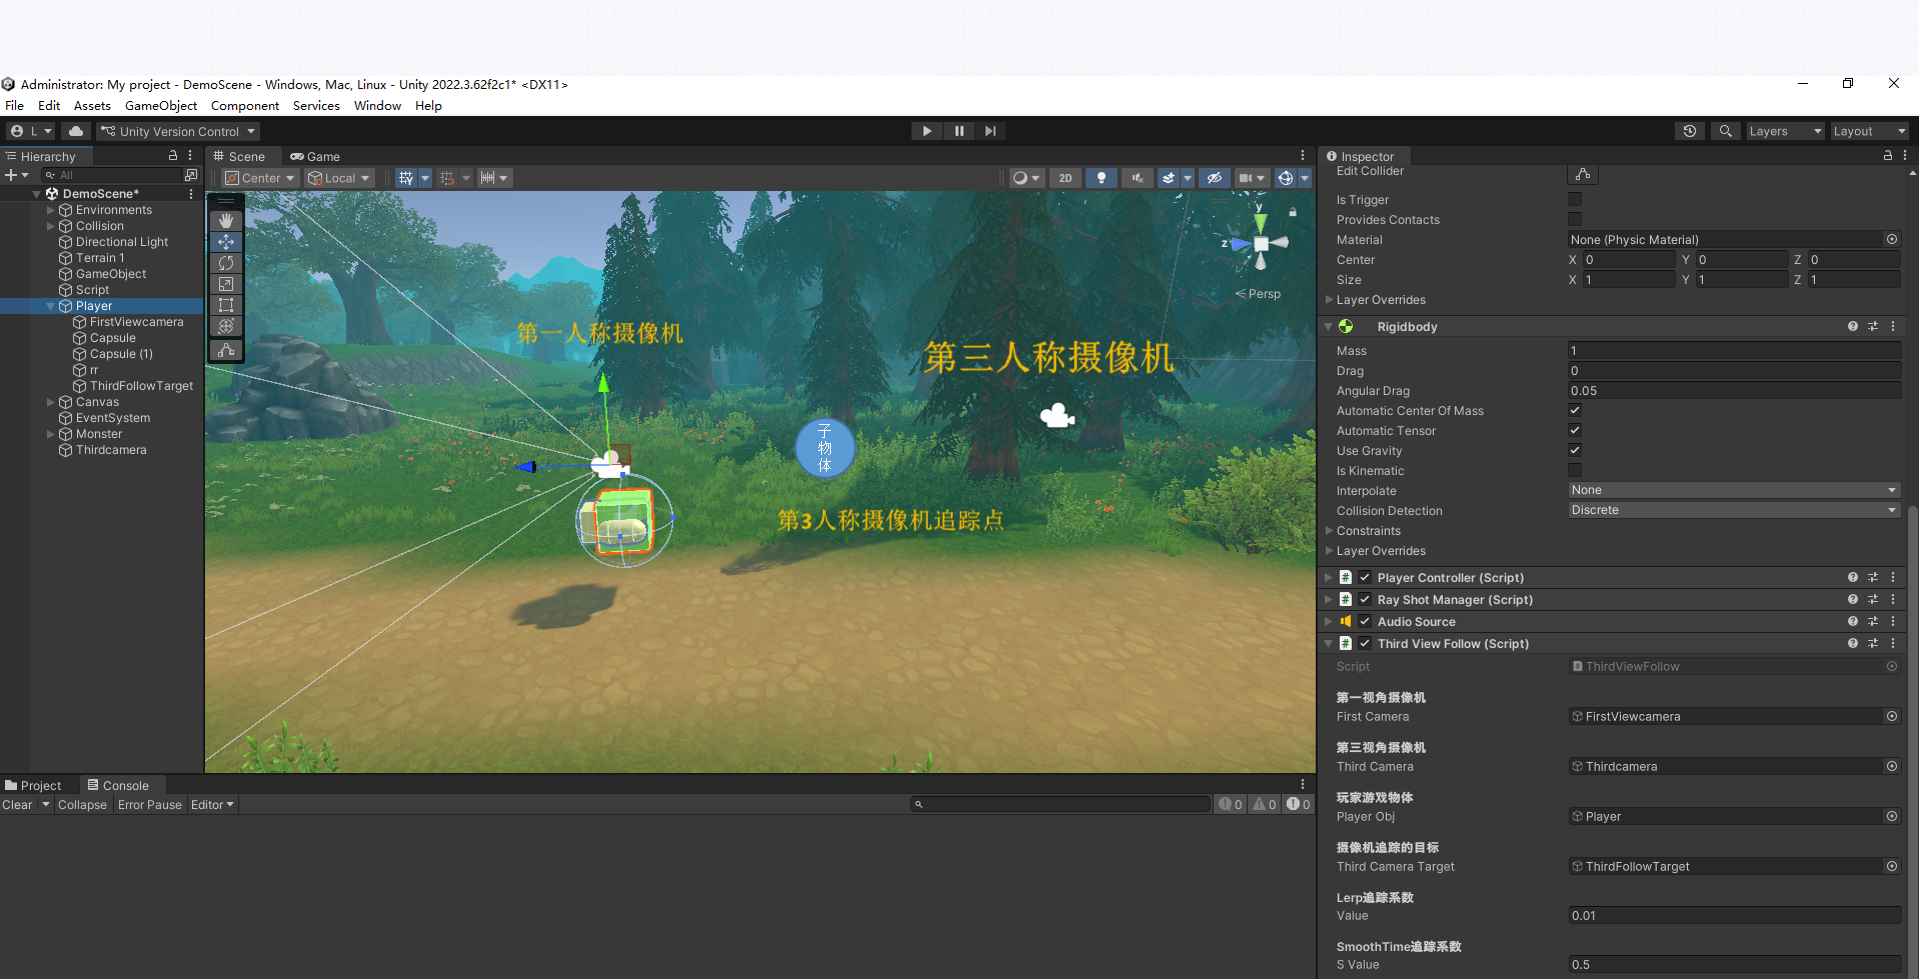Open Unity cloud services icon
This screenshot has height=979, width=1919.
[x=76, y=131]
